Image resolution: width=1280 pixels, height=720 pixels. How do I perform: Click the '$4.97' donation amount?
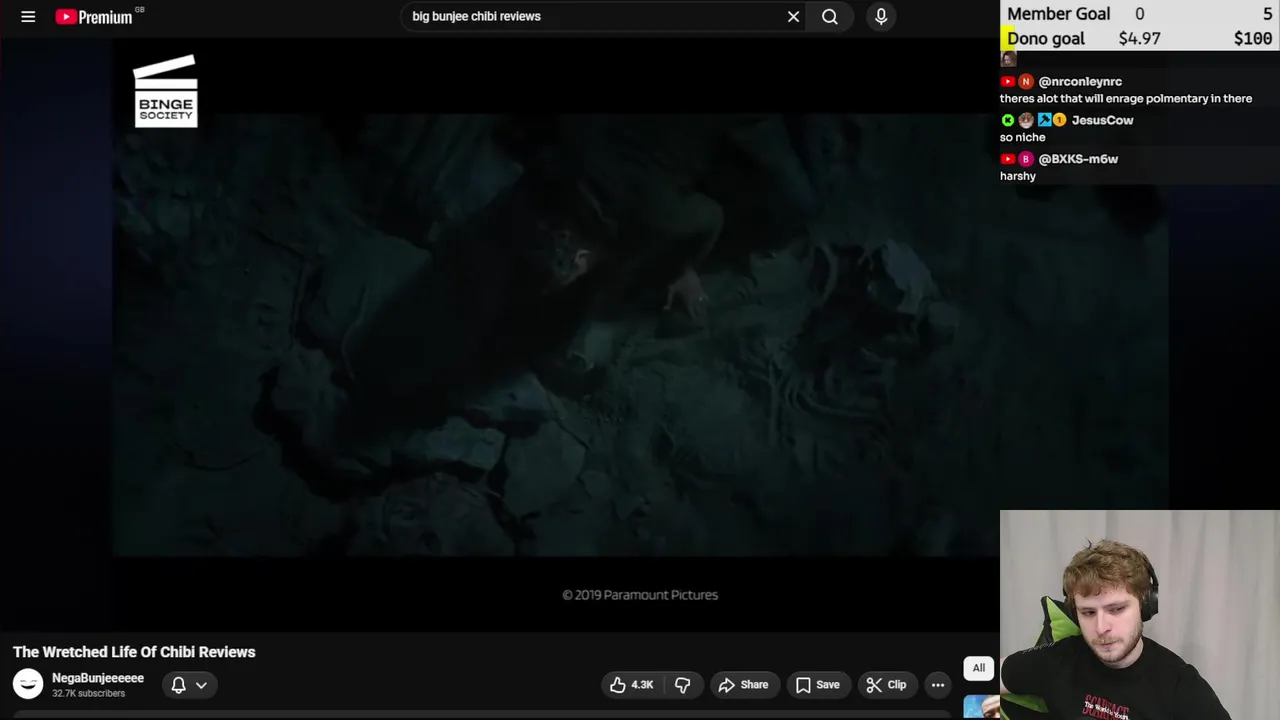(x=1139, y=39)
